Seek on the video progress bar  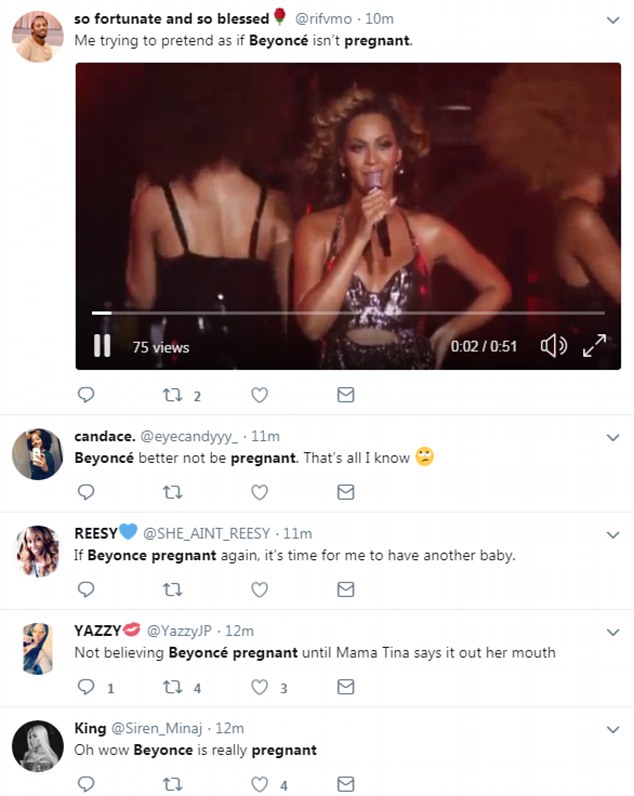pos(348,313)
